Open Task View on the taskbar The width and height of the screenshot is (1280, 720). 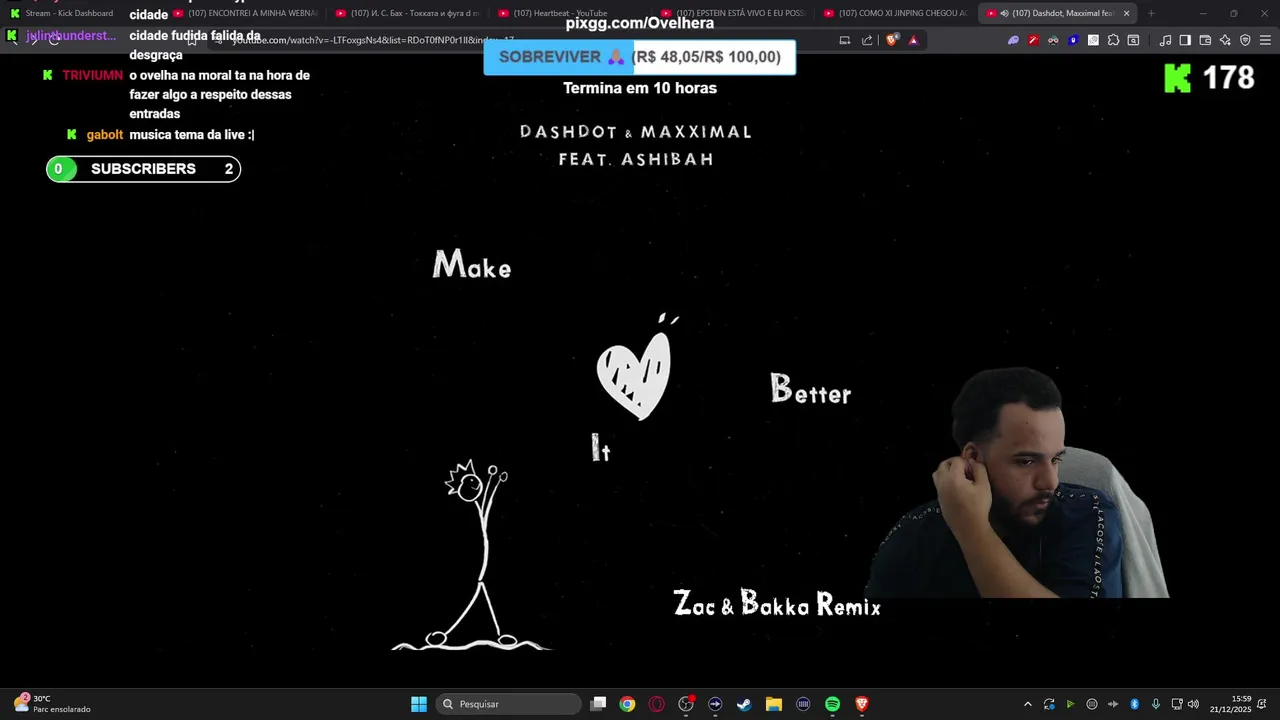point(598,704)
